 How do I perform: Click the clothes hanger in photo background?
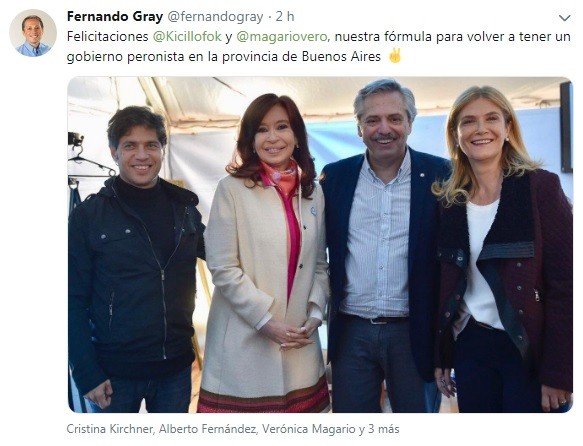[x=89, y=161]
